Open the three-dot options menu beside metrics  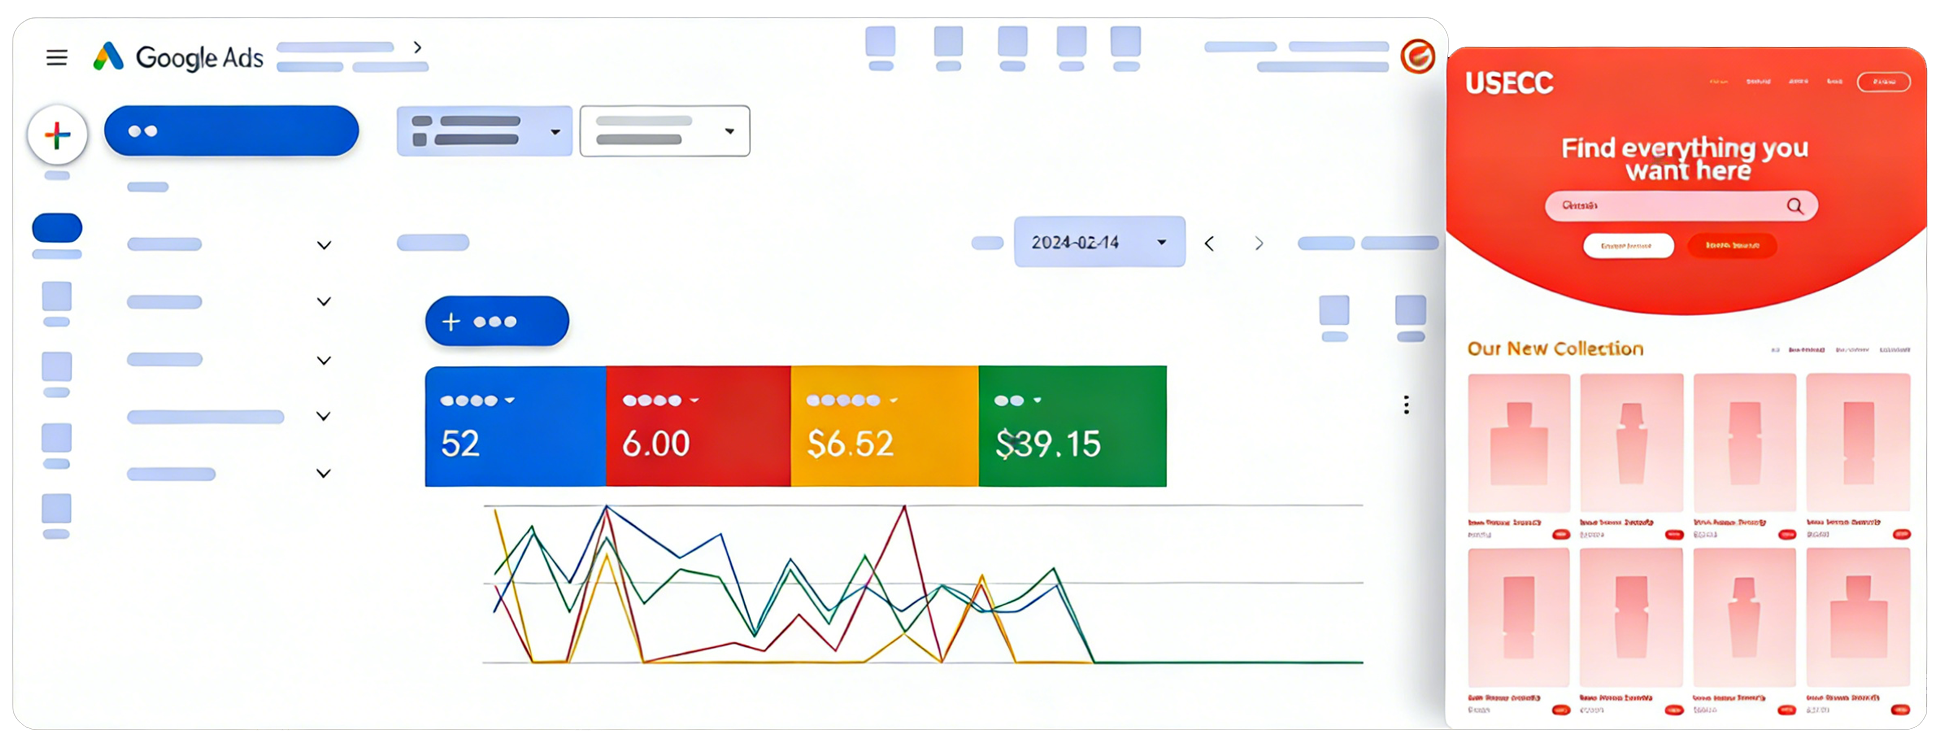click(1406, 405)
